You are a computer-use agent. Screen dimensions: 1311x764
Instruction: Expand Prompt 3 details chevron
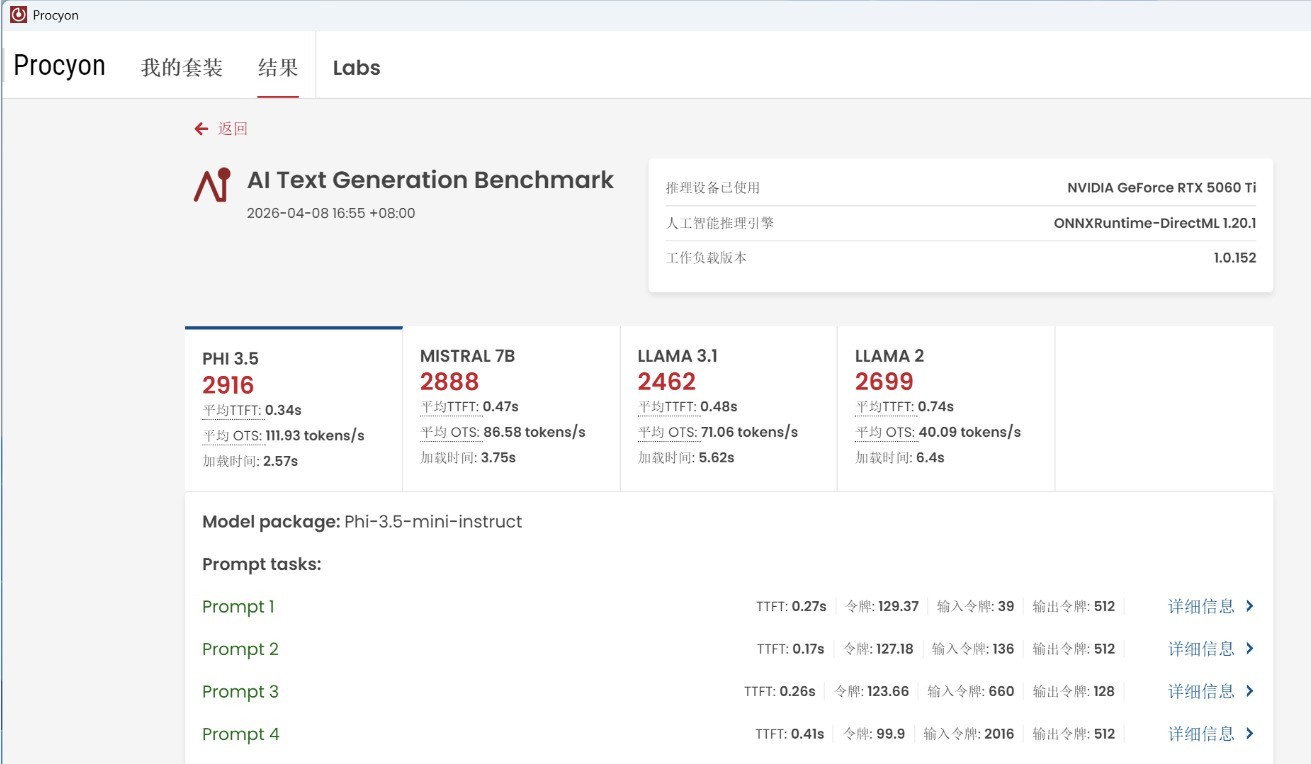pyautogui.click(x=1249, y=691)
